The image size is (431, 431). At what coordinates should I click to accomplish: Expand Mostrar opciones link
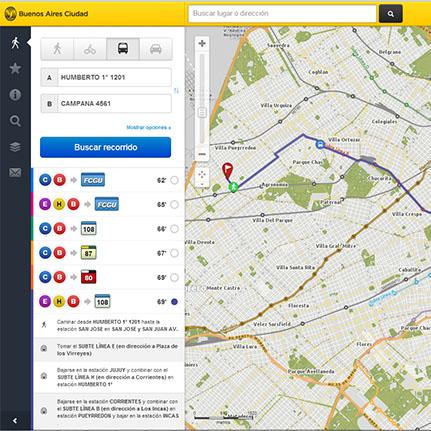pyautogui.click(x=148, y=127)
